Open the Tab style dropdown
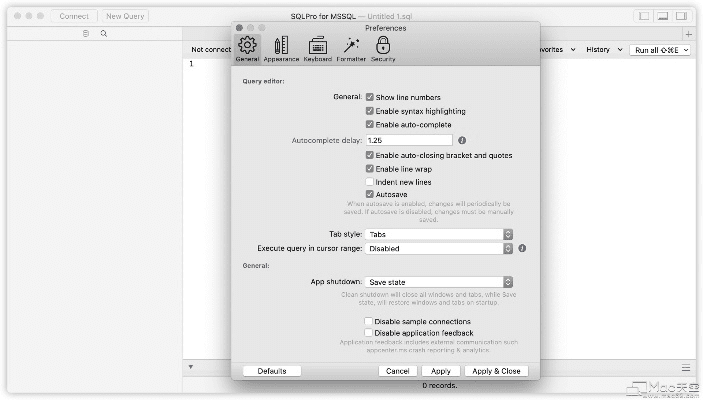 pyautogui.click(x=439, y=234)
